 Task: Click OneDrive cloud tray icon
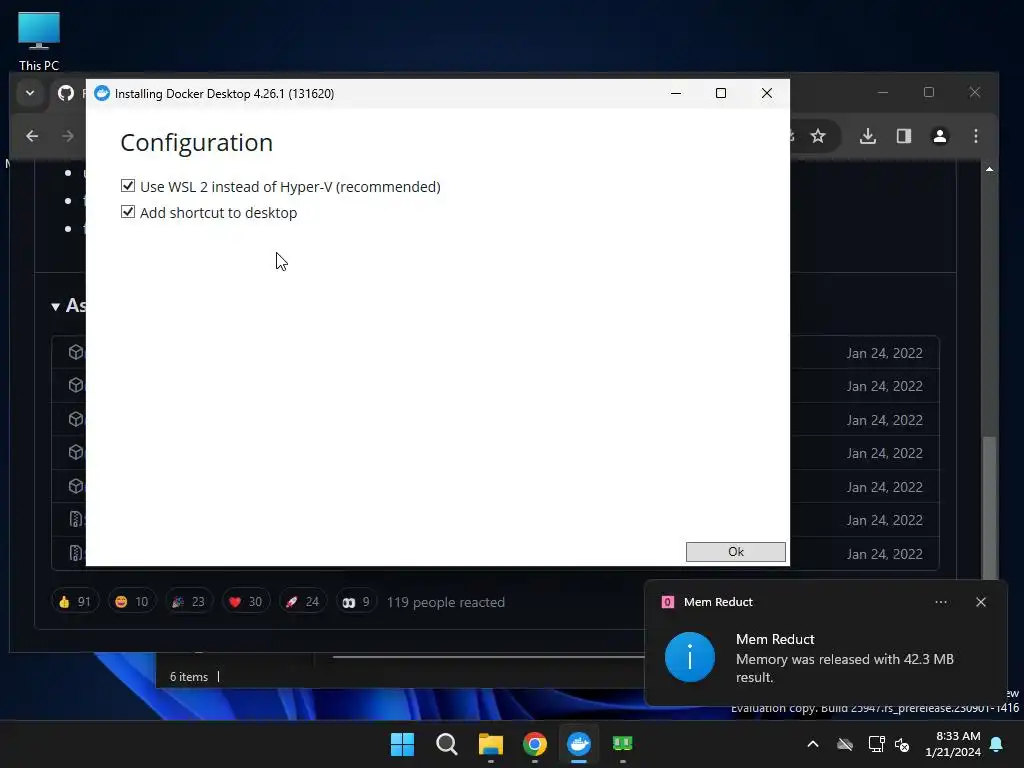pyautogui.click(x=845, y=744)
